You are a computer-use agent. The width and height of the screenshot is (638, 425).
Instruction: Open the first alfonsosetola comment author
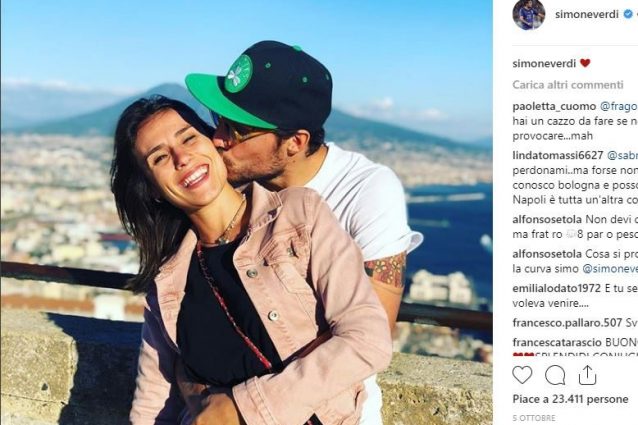547,220
